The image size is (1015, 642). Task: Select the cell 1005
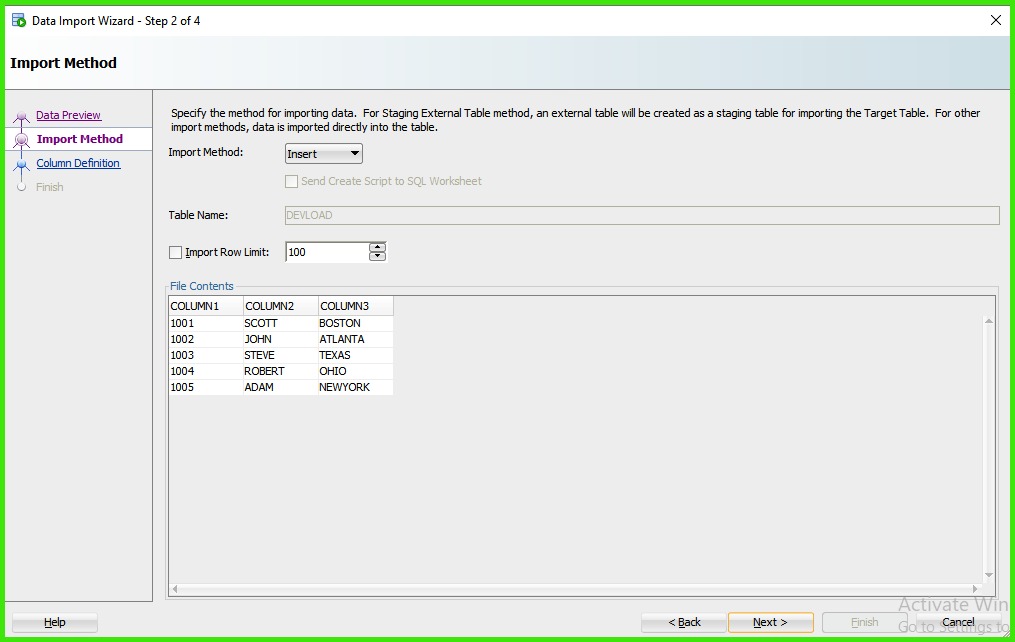tap(206, 387)
